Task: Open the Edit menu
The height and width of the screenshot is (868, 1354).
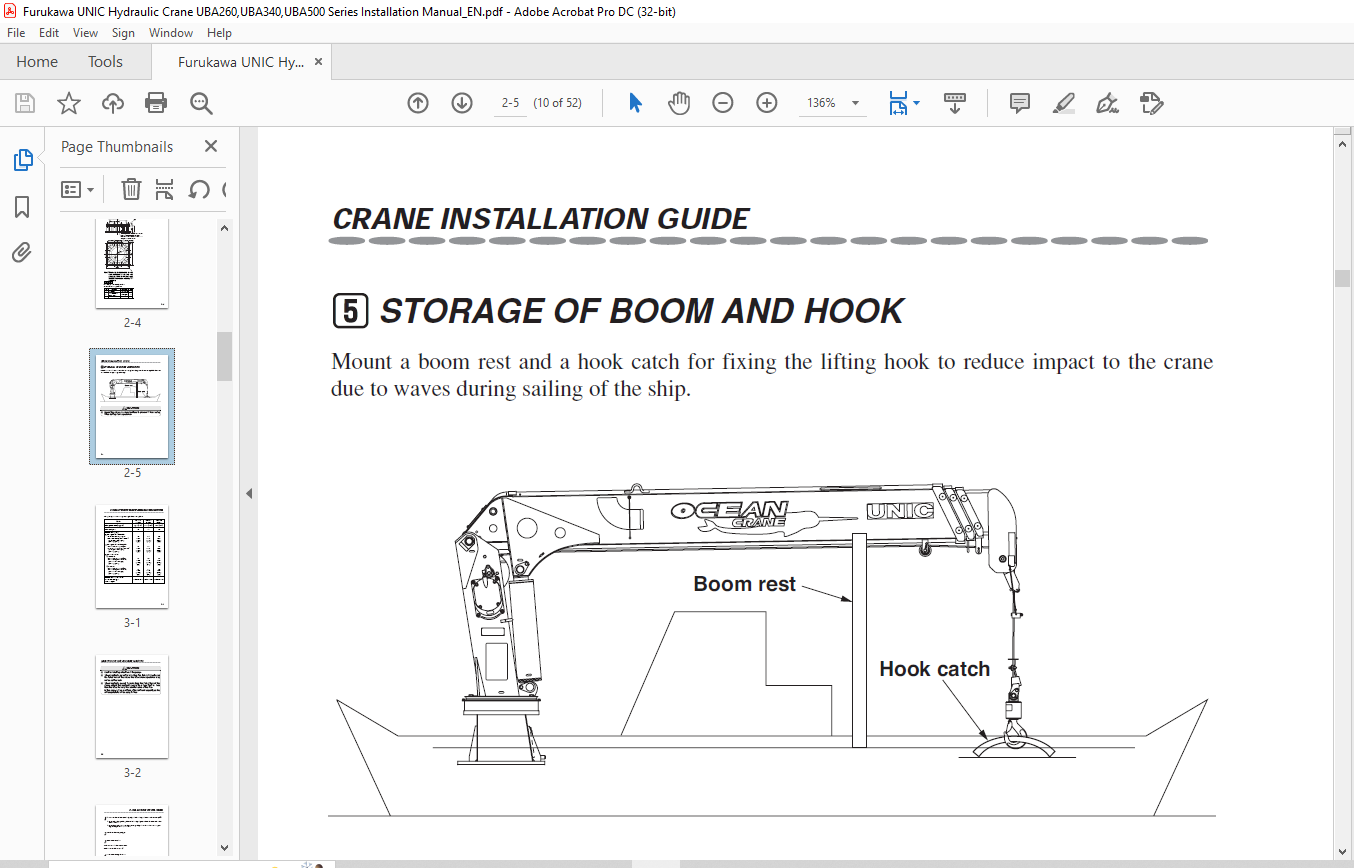Action: point(49,33)
